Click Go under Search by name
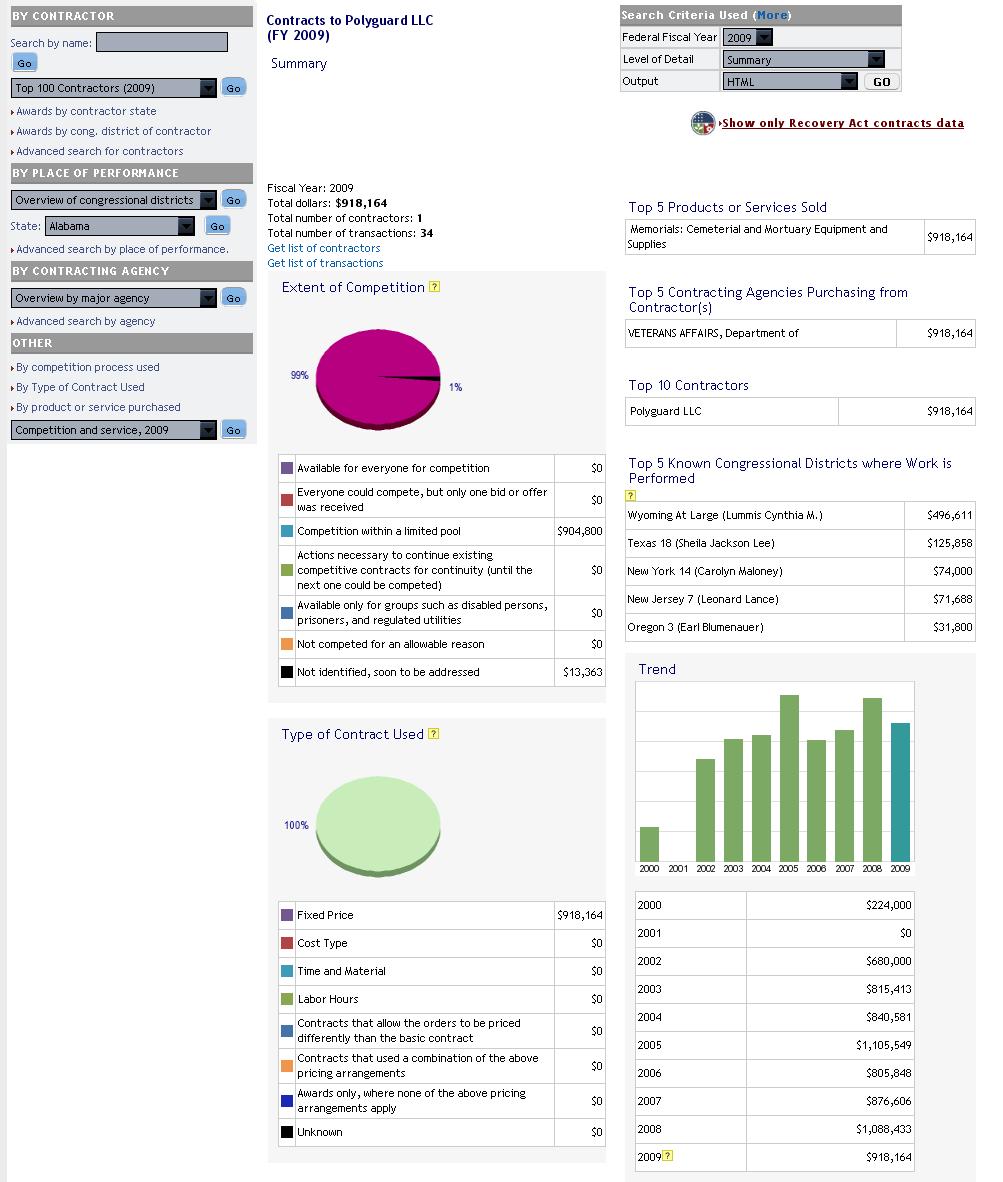This screenshot has width=1003, height=1182. point(24,63)
